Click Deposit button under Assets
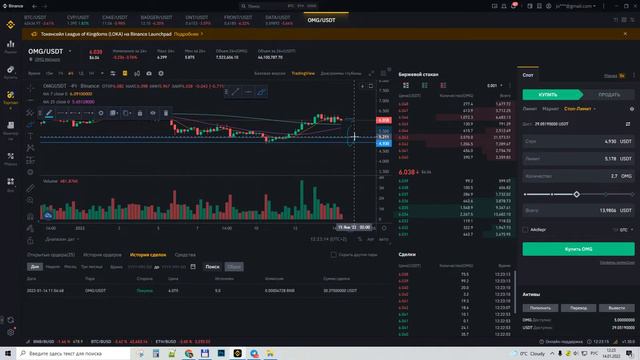Viewport: 640px width, 360px height. click(x=540, y=308)
